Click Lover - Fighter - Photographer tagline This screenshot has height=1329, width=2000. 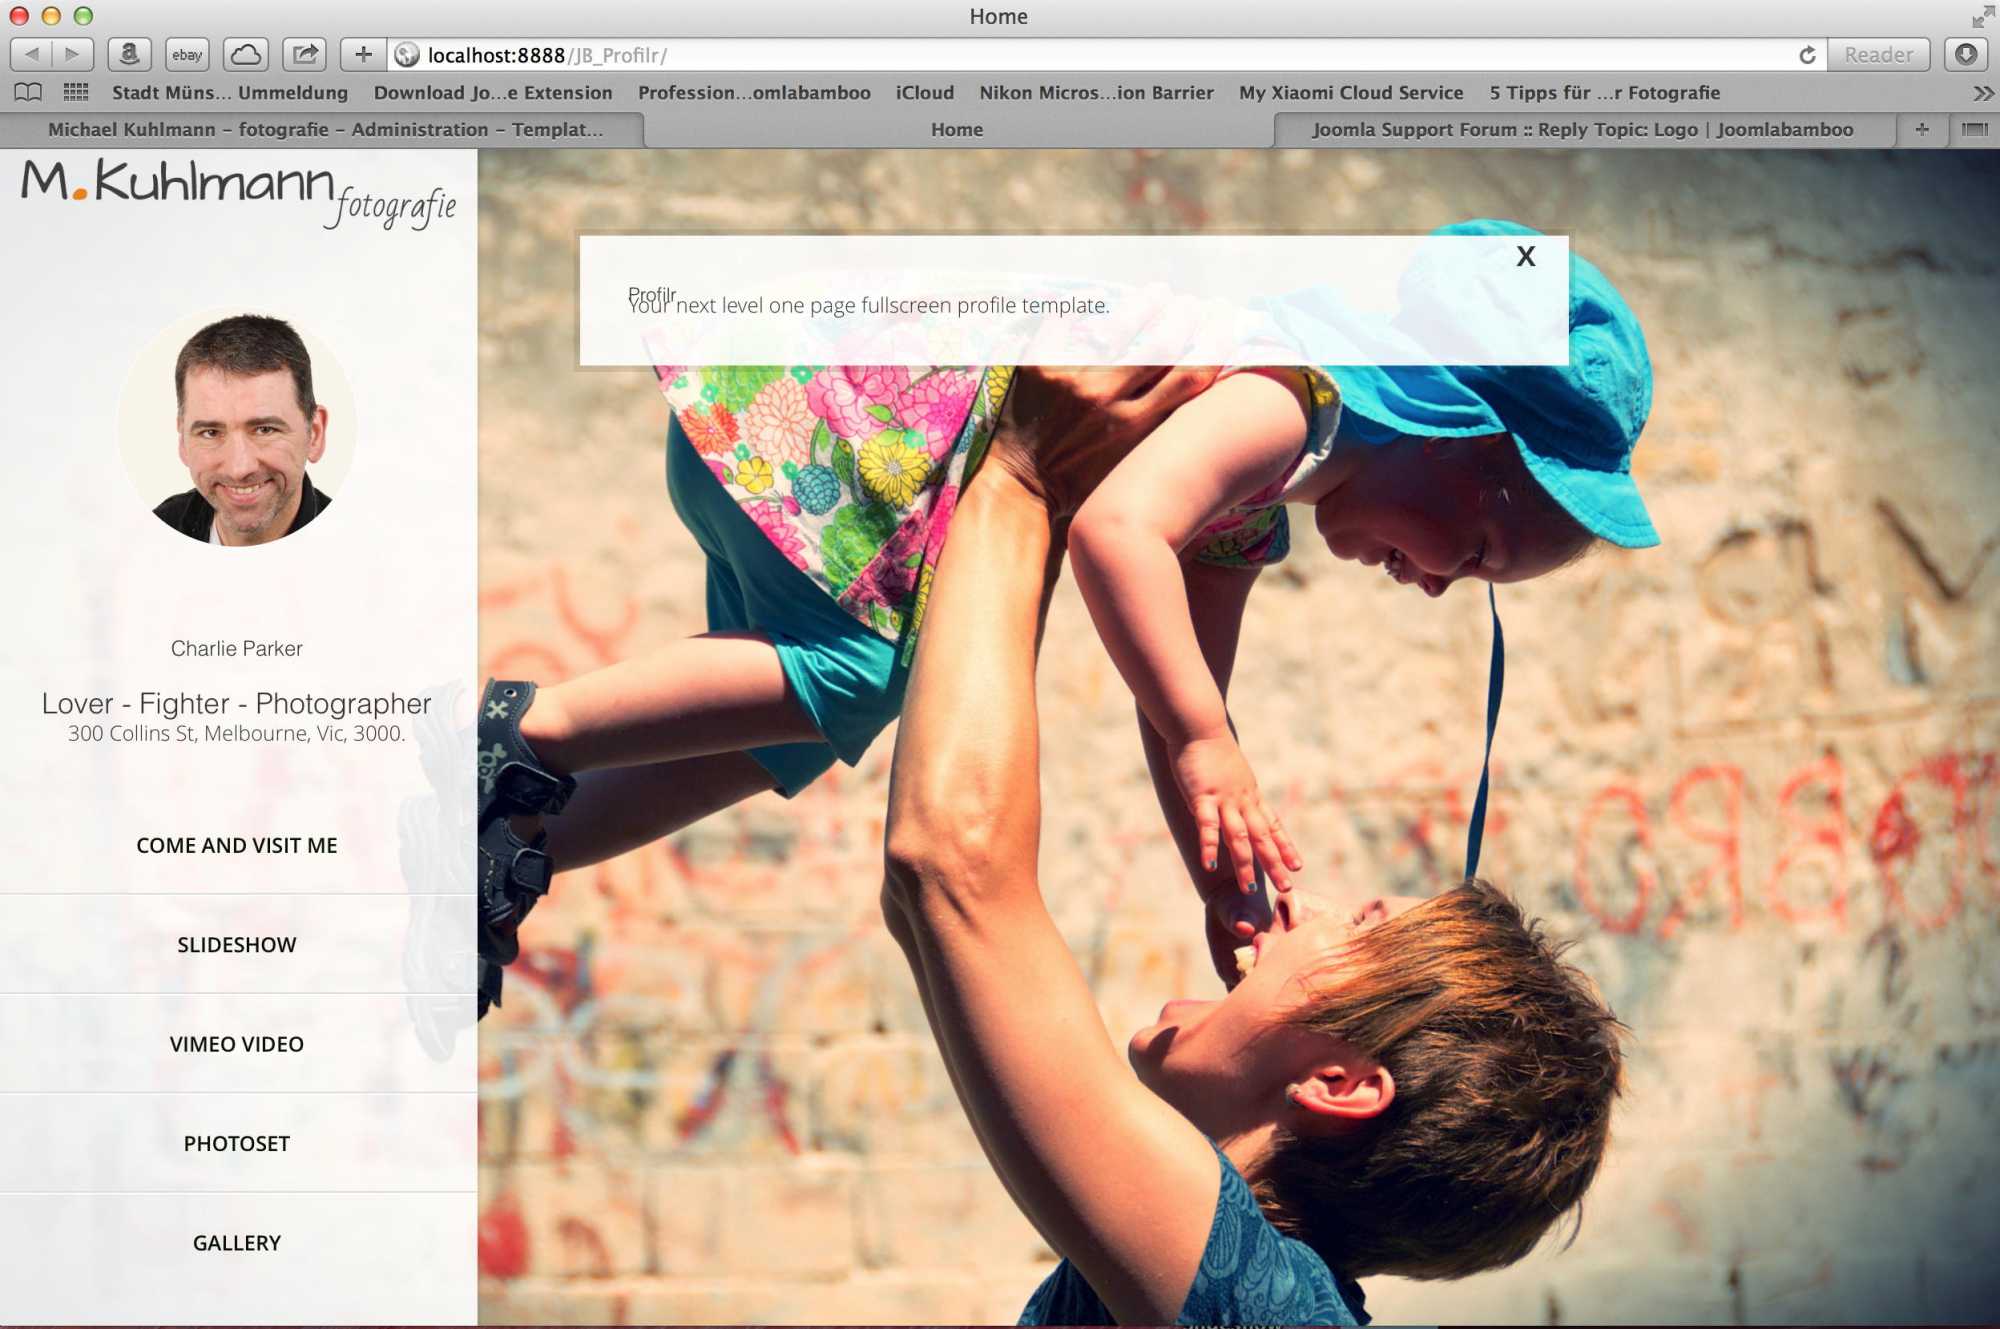pos(237,703)
